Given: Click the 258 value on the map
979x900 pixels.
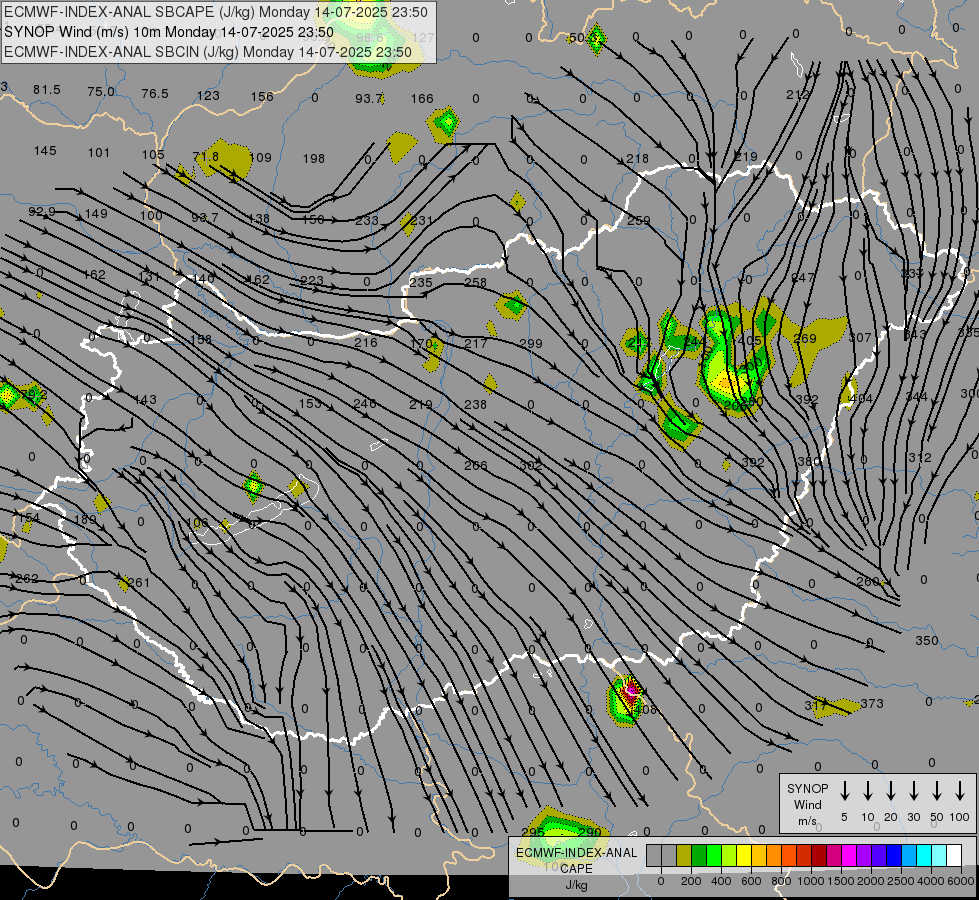Looking at the screenshot, I should tap(475, 282).
